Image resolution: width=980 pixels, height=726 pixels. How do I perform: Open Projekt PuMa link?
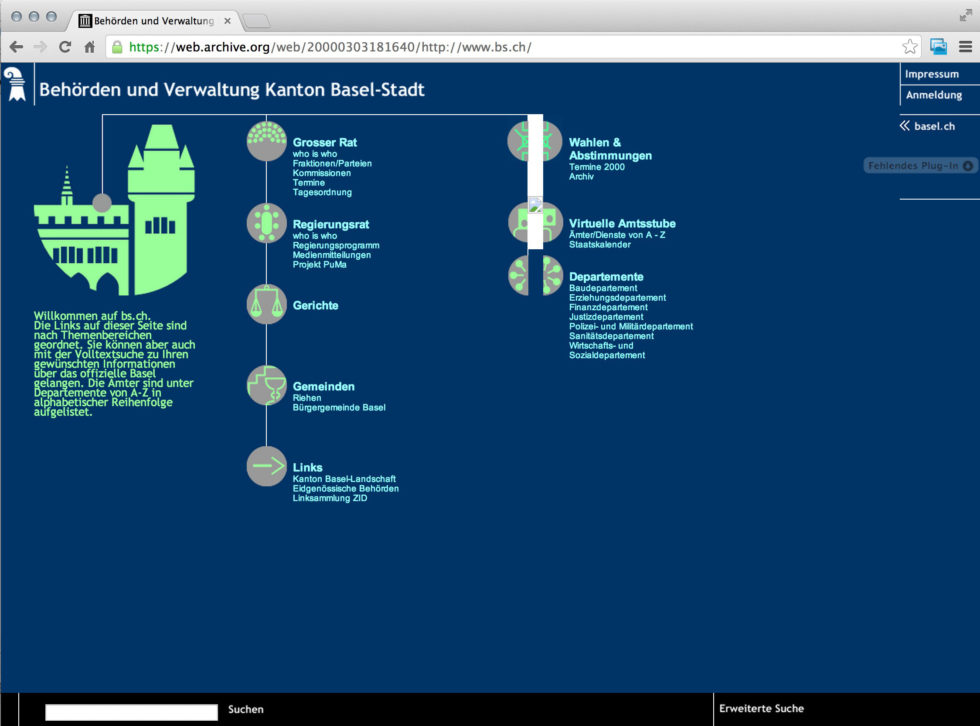pos(319,265)
